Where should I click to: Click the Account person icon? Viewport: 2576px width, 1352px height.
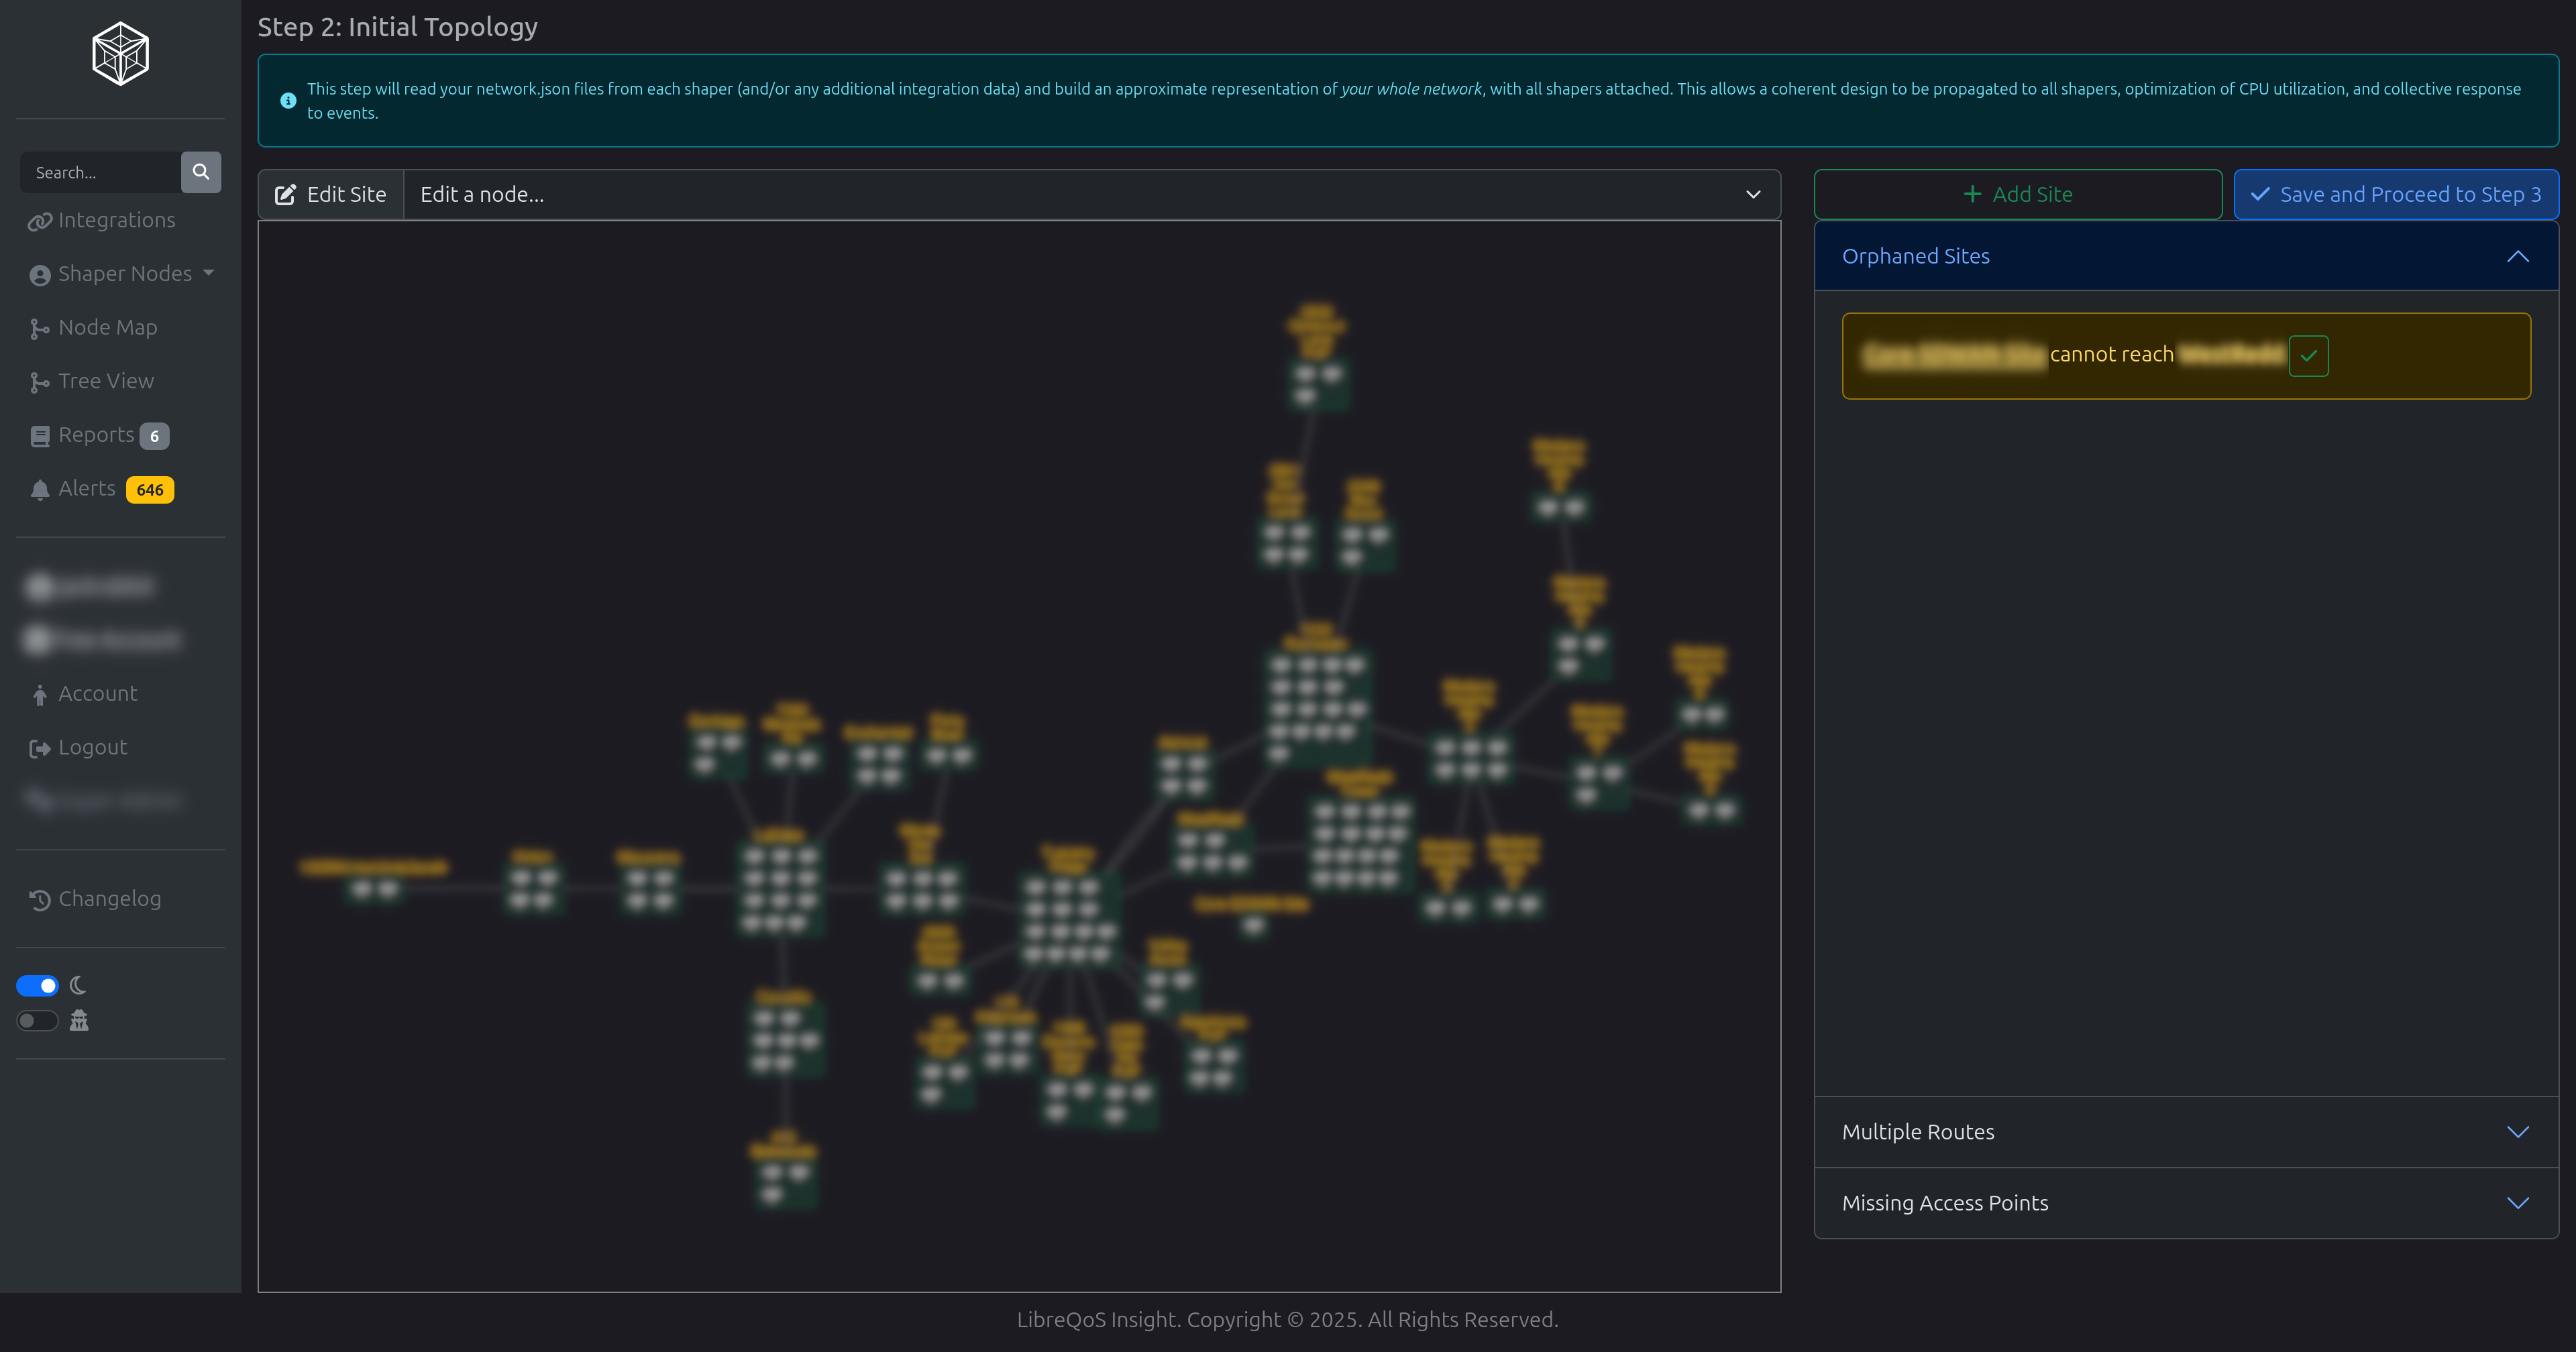(40, 695)
